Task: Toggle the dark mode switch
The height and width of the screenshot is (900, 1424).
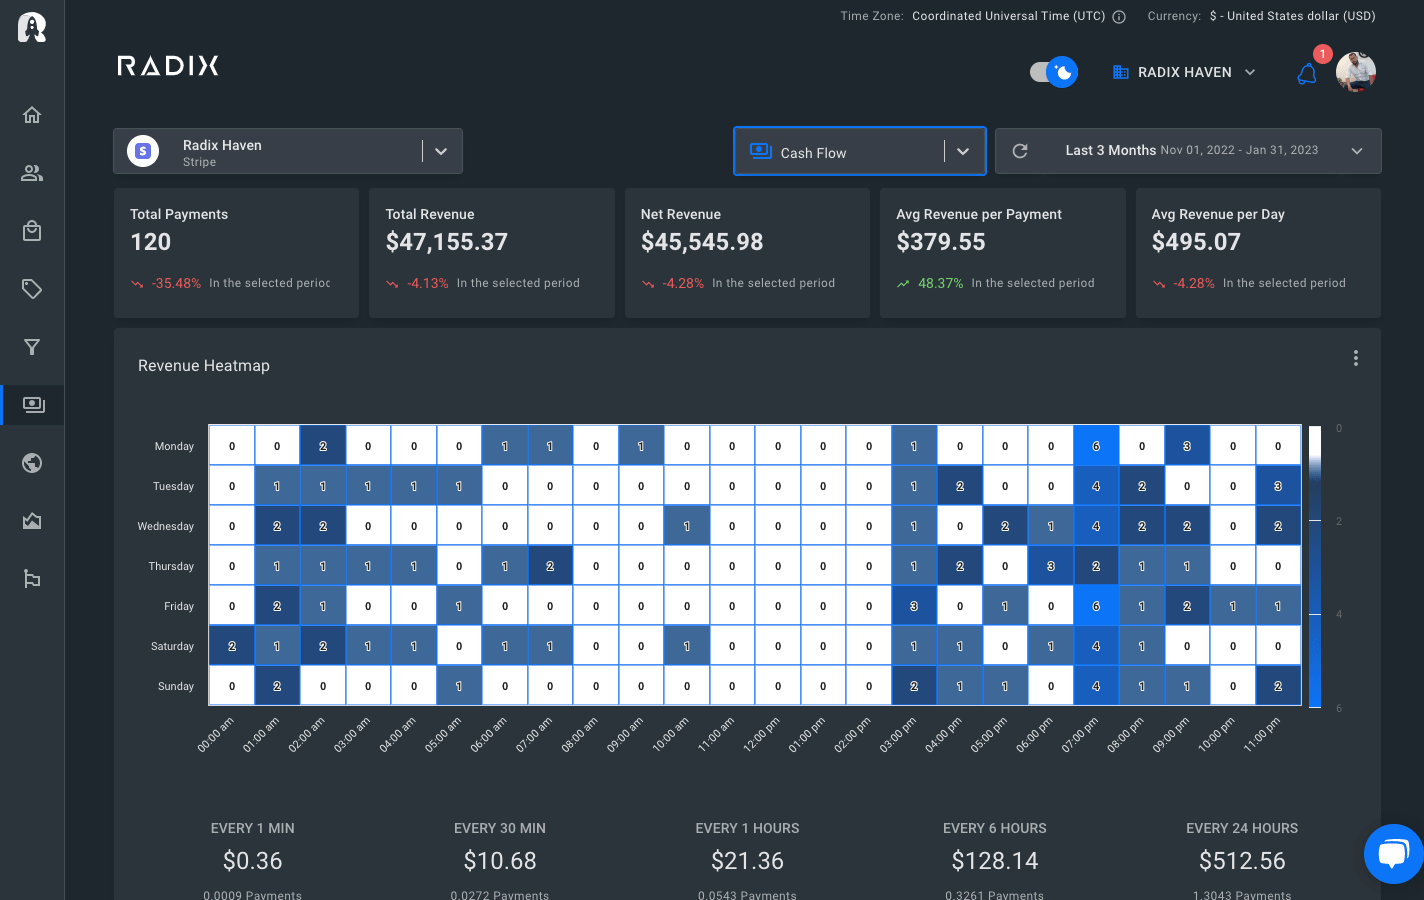Action: point(1052,72)
